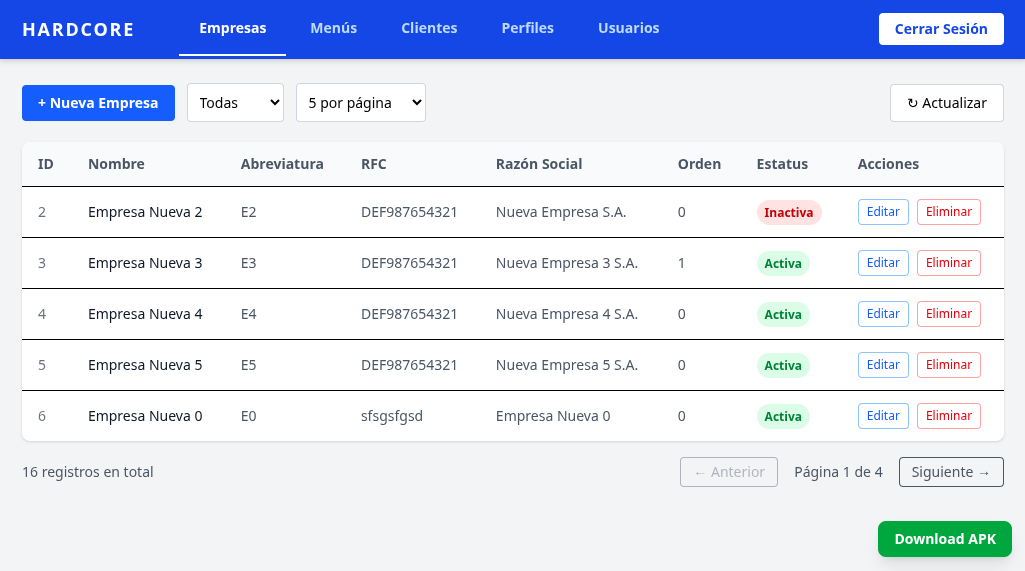Open the Perfiles tab
The image size is (1025, 571).
point(528,28)
